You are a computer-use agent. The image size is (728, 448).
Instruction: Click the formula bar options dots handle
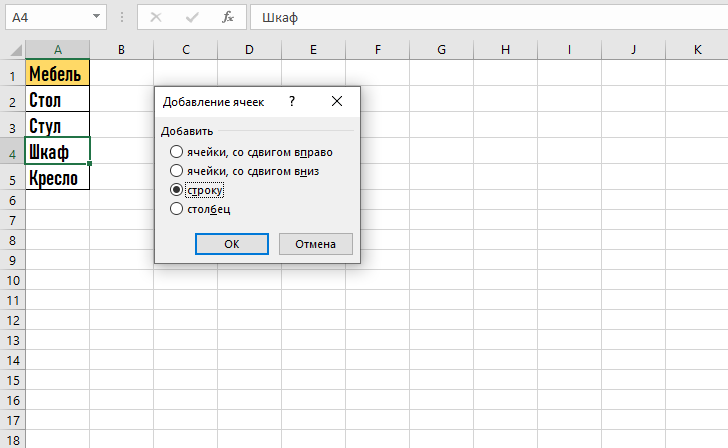click(x=122, y=17)
